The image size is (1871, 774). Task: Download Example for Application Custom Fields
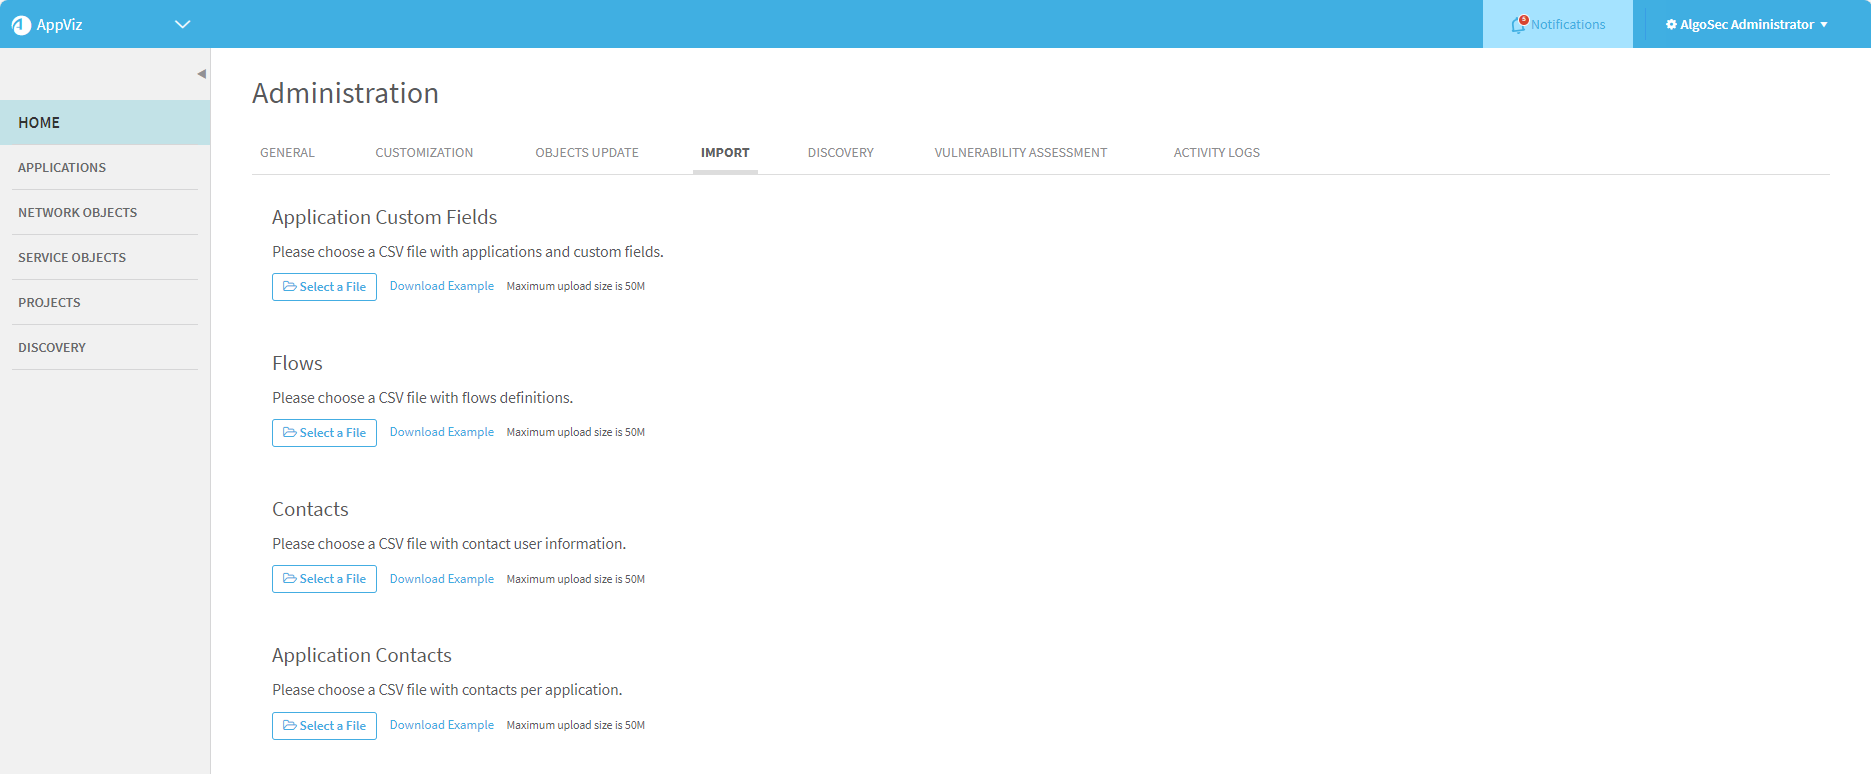click(x=441, y=286)
